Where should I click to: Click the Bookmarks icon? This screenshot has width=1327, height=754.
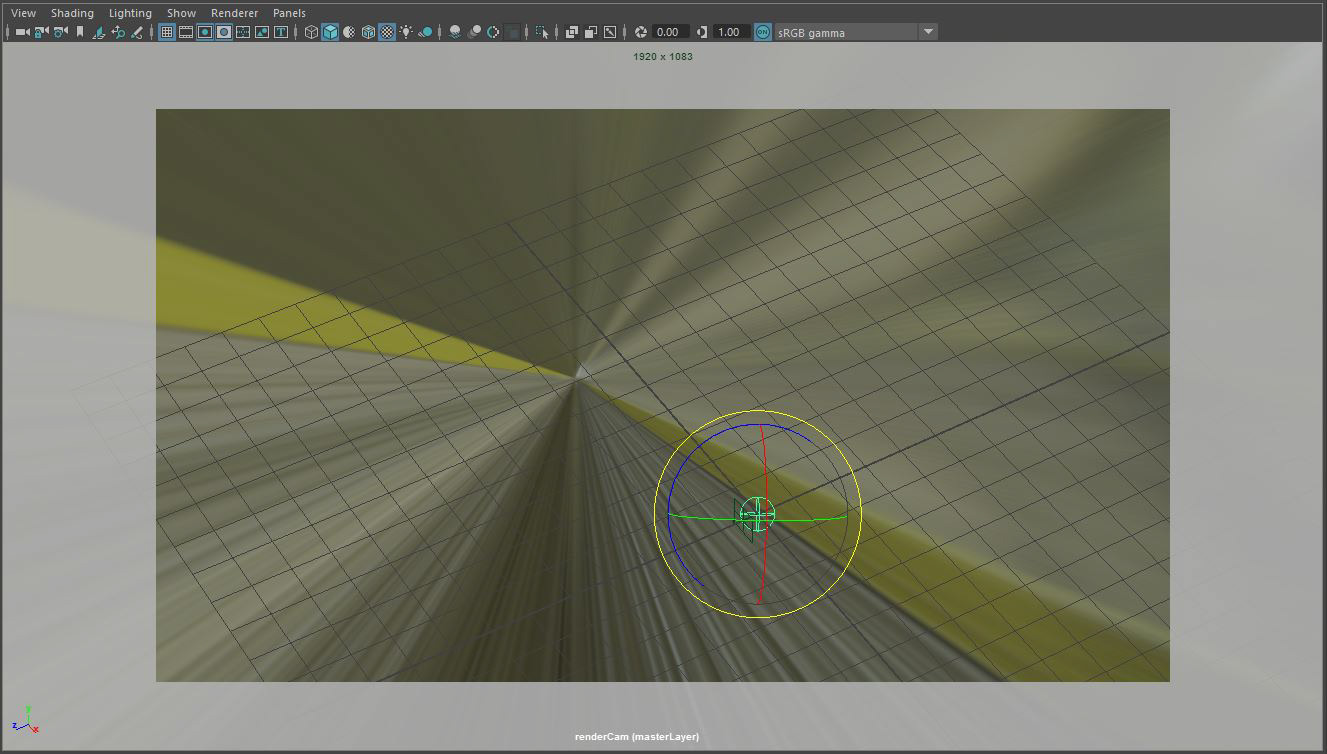[x=80, y=32]
